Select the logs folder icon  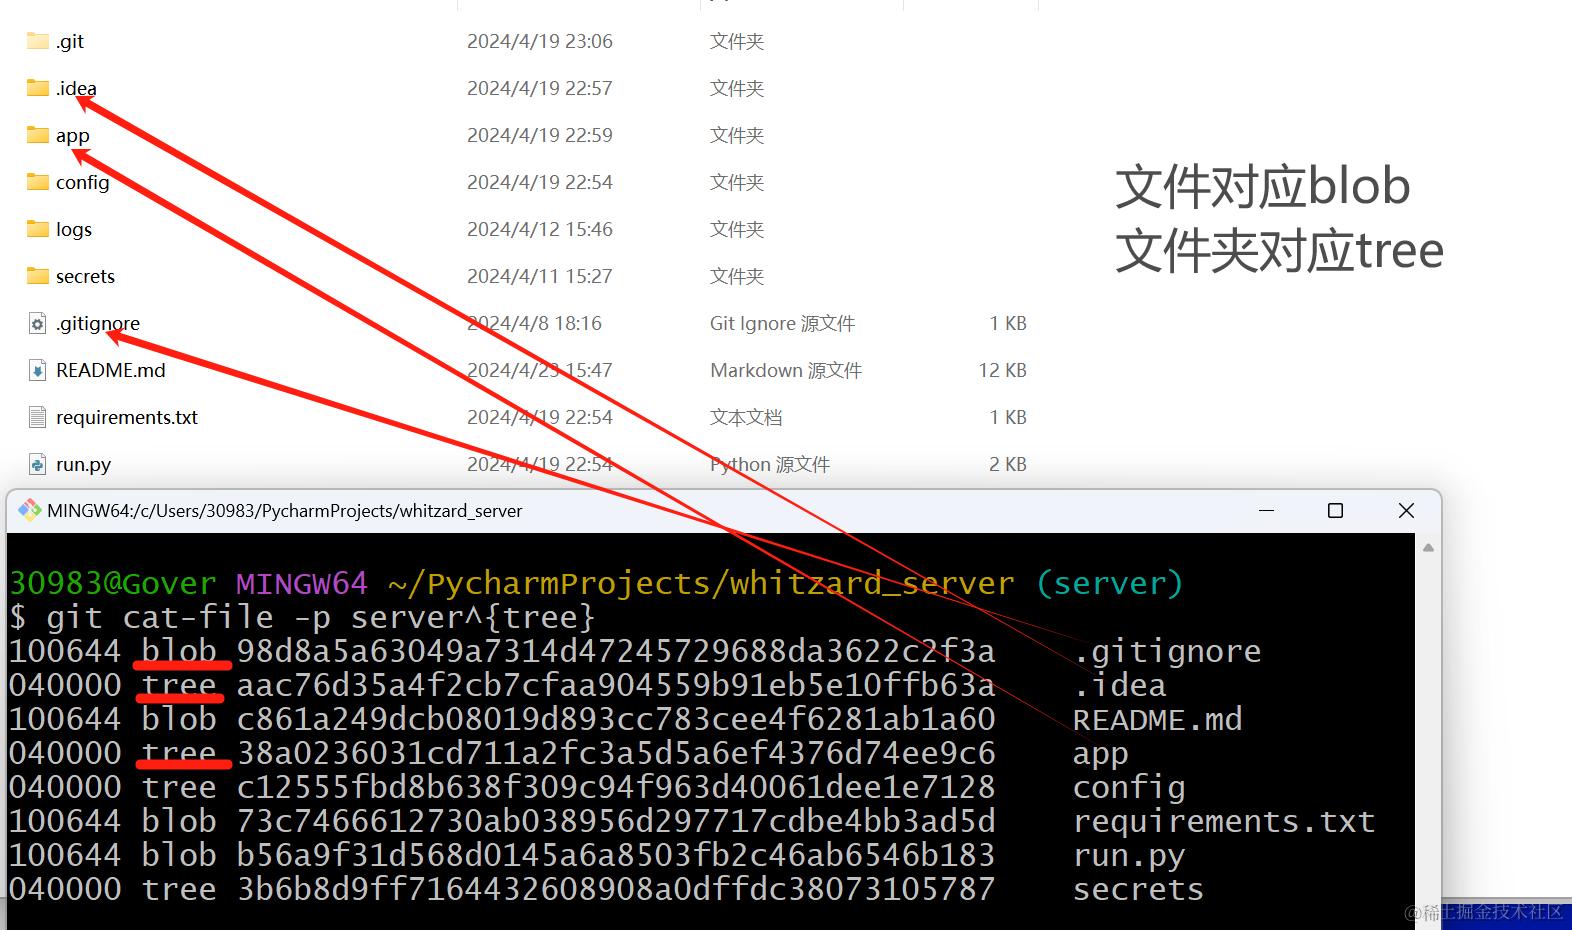coord(38,229)
